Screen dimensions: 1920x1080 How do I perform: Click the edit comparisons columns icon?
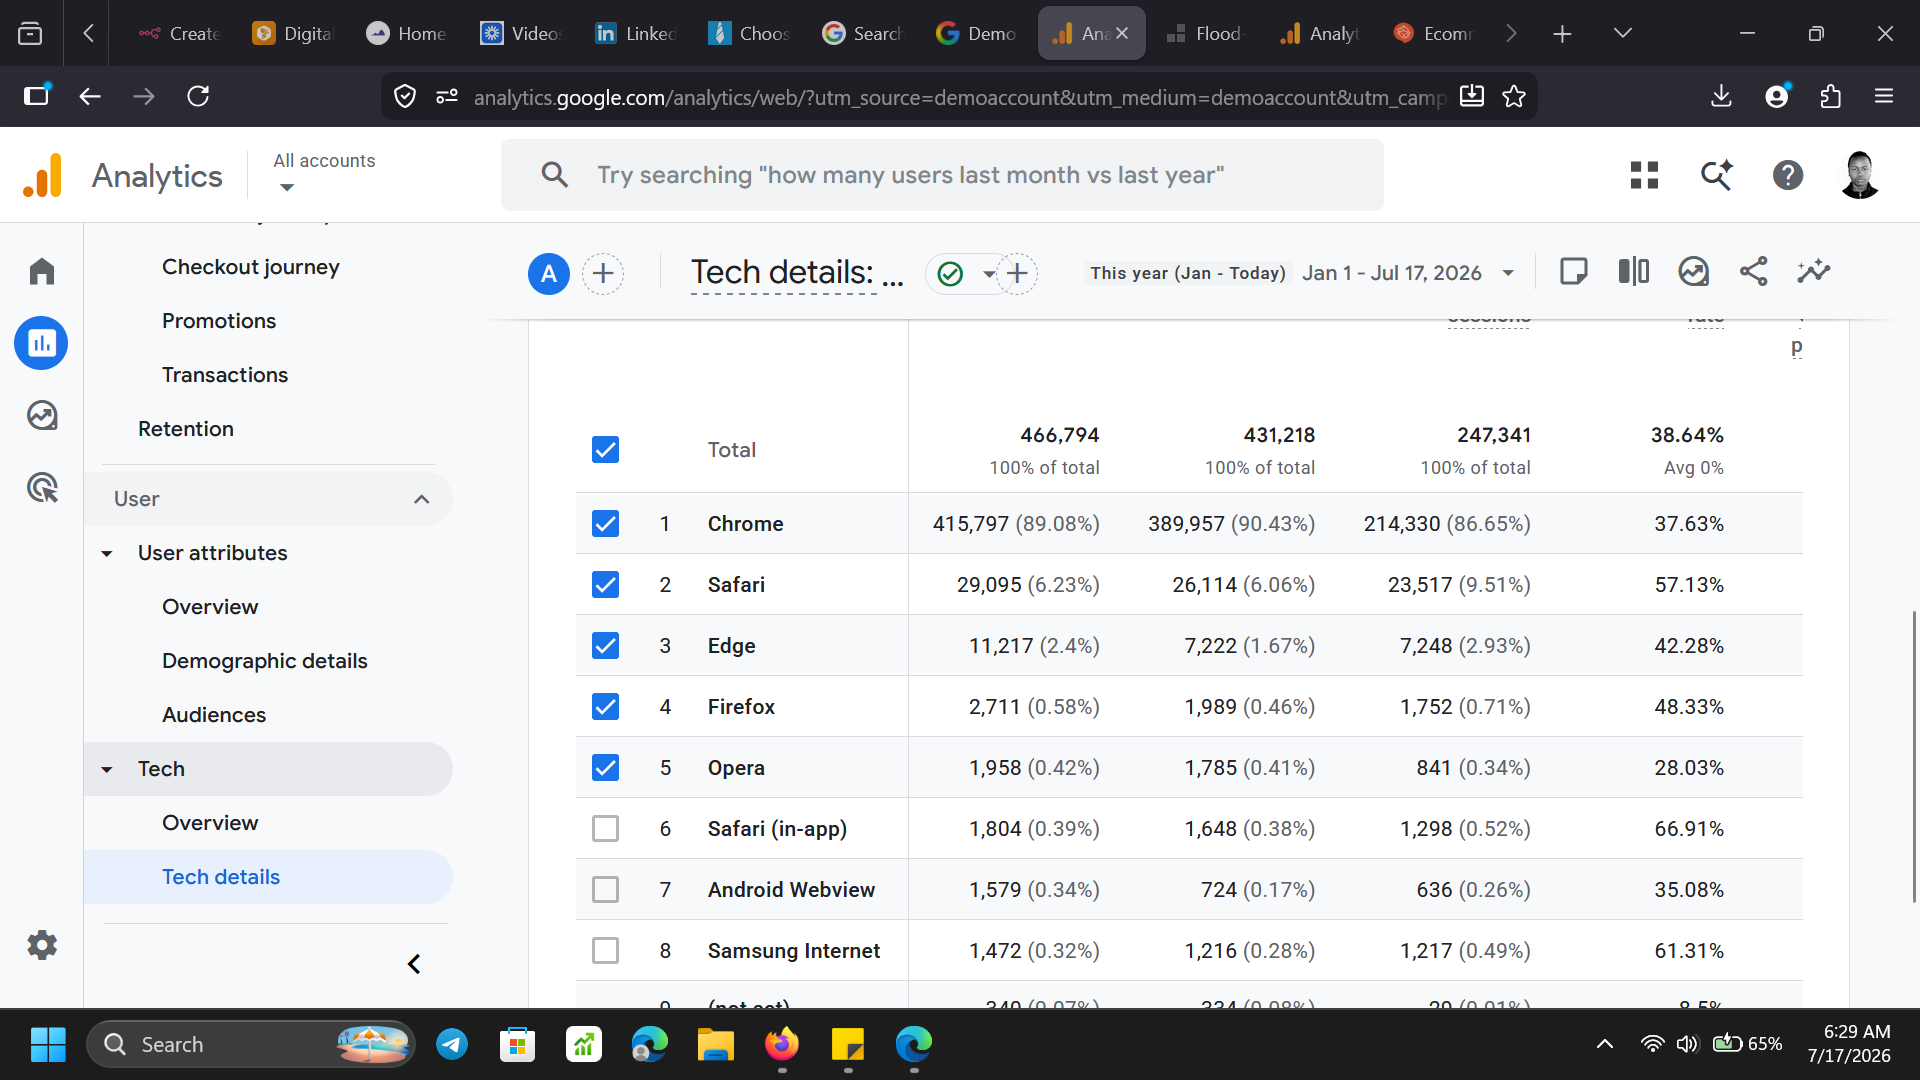(x=1634, y=272)
